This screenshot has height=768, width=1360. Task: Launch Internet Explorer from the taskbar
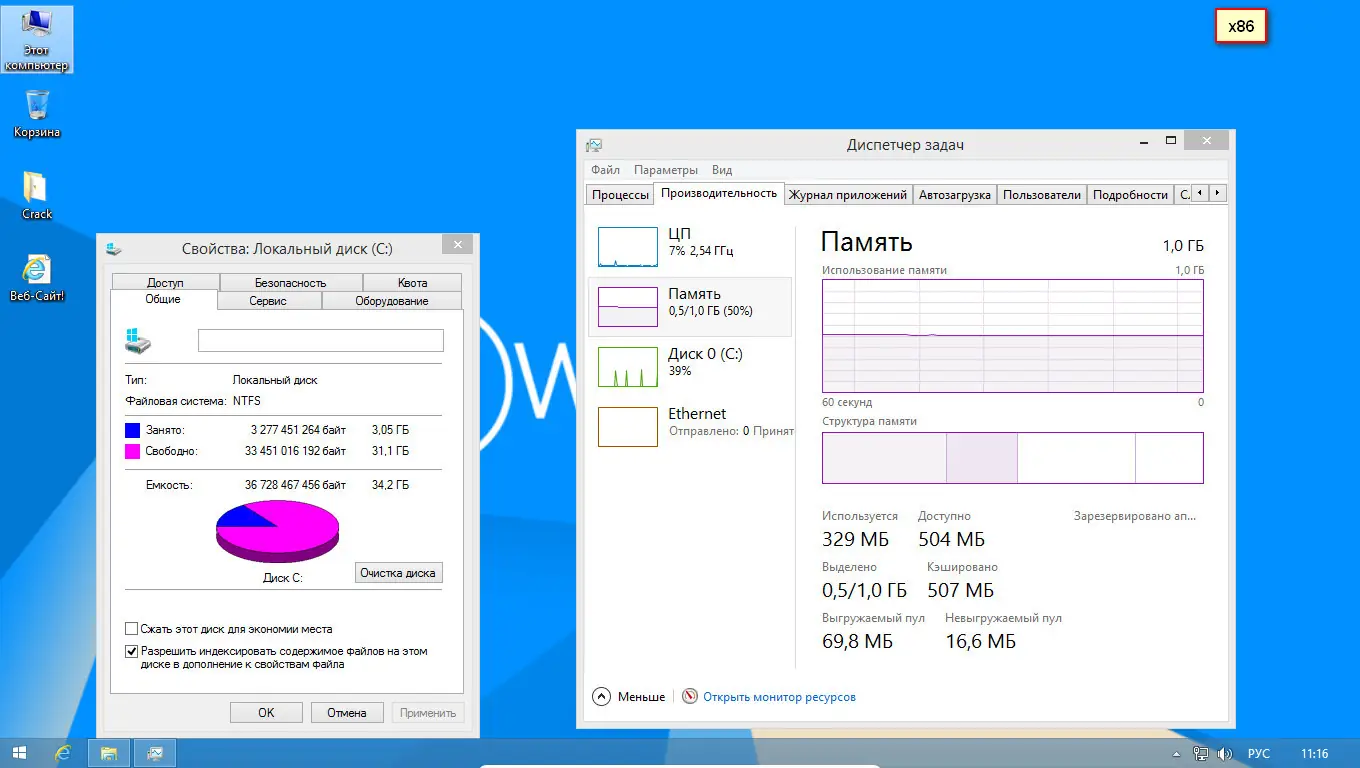click(x=63, y=753)
